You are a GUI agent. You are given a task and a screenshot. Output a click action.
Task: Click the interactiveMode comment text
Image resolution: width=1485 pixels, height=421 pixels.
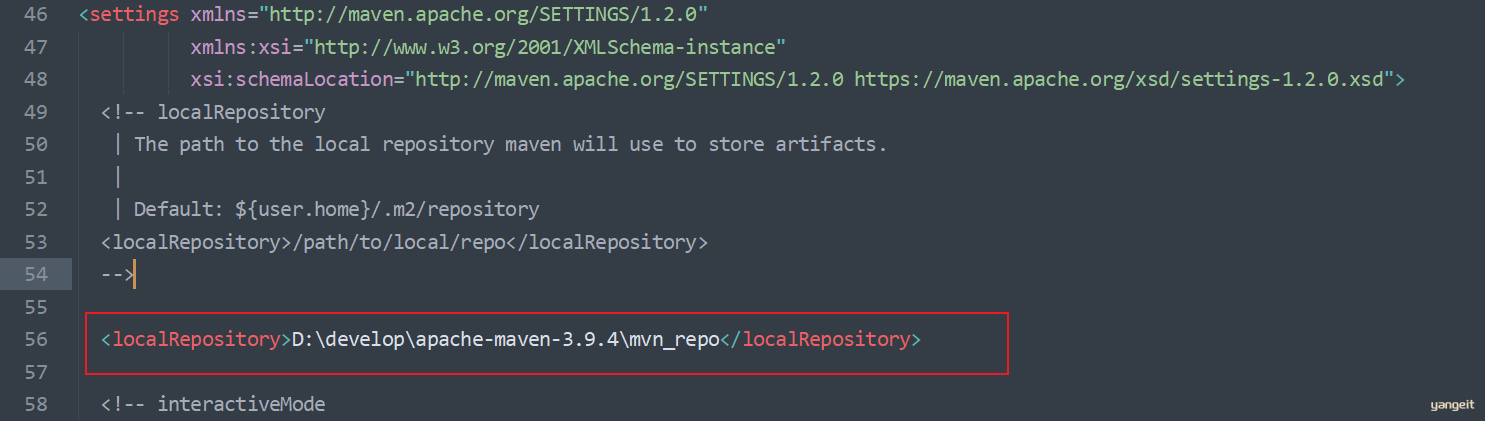tap(241, 404)
